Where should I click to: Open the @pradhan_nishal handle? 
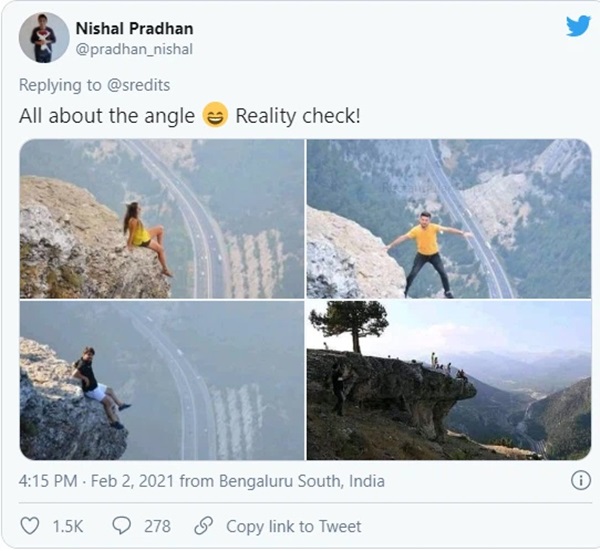(134, 49)
